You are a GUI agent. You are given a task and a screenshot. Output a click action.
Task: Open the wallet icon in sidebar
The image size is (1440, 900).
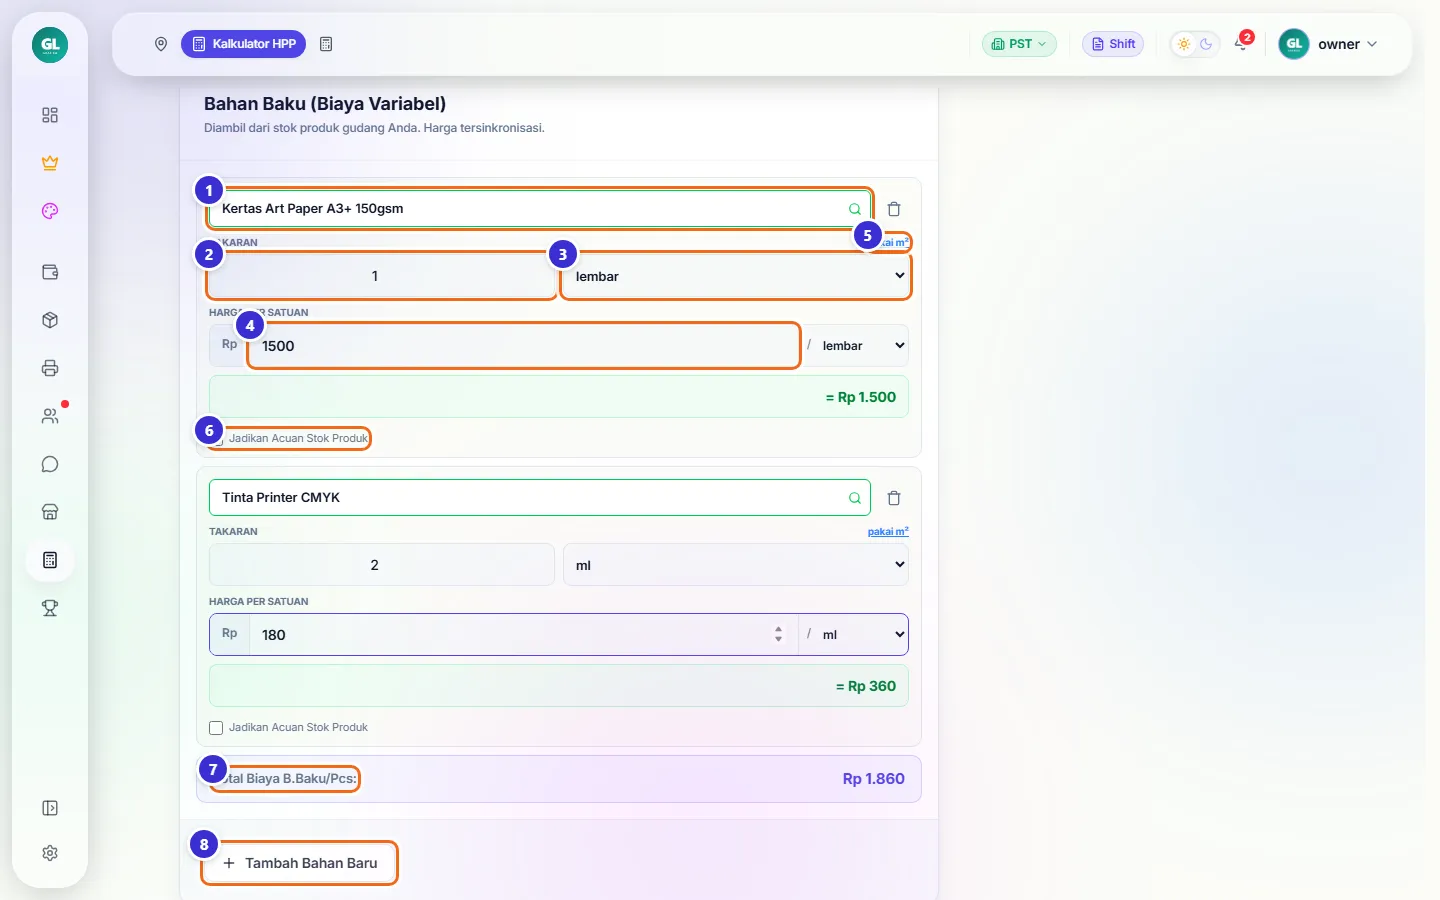point(50,272)
